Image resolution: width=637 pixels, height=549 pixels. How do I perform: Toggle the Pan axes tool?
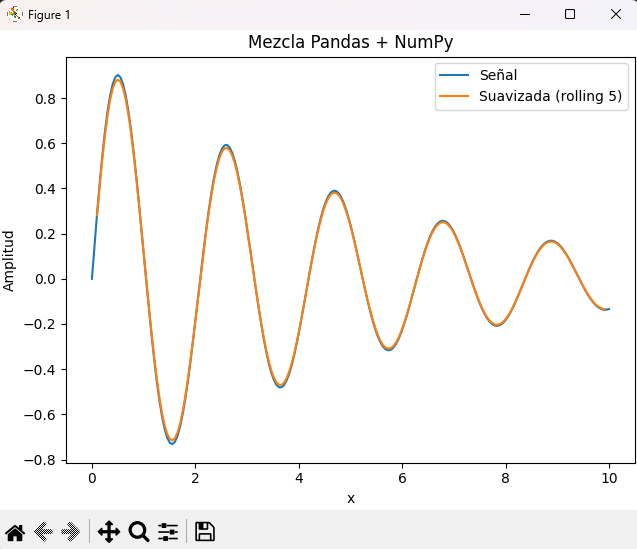click(109, 532)
